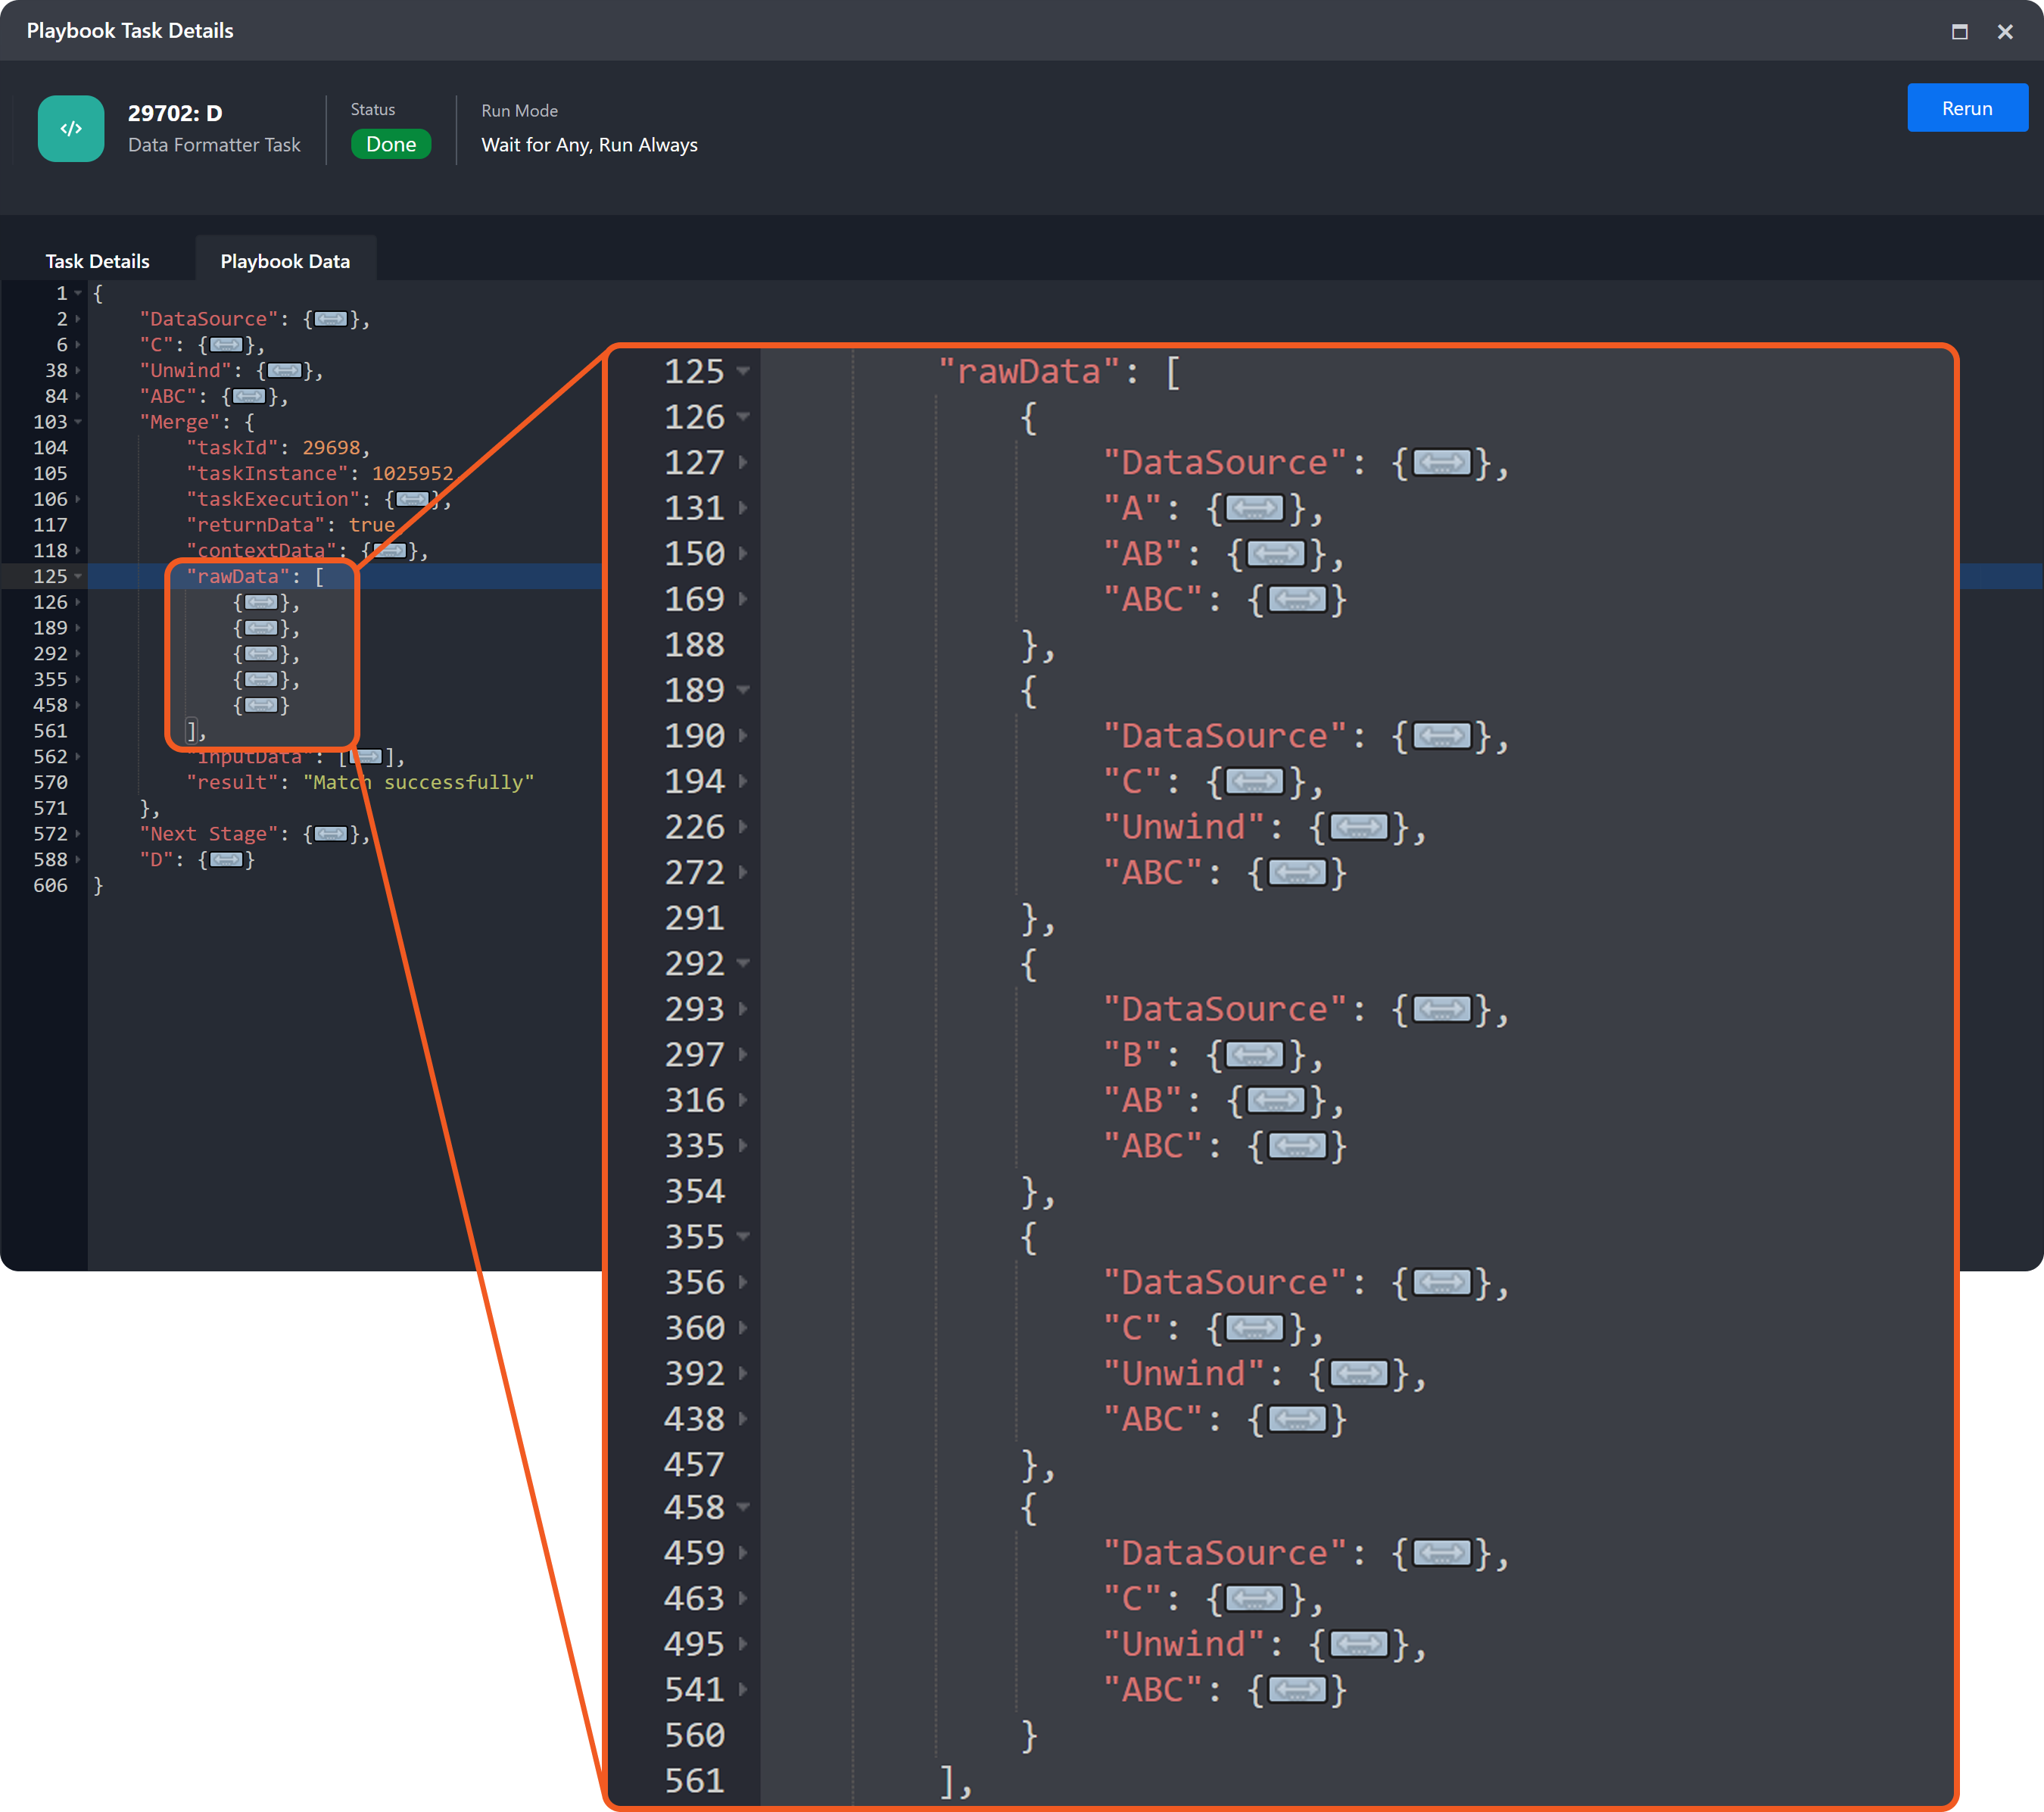Select the Playbook Data tab
2044x1812 pixels.
click(x=285, y=261)
